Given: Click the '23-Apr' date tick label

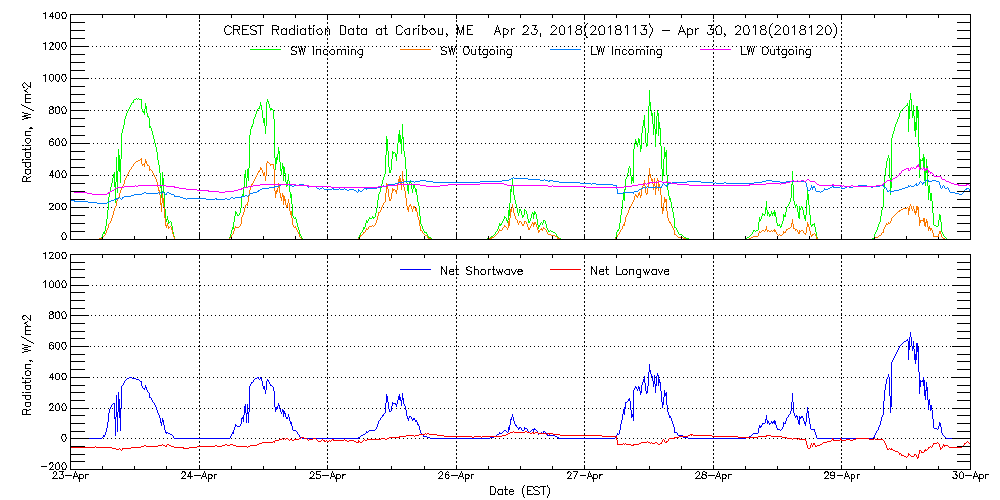Looking at the screenshot, I should [x=72, y=477].
